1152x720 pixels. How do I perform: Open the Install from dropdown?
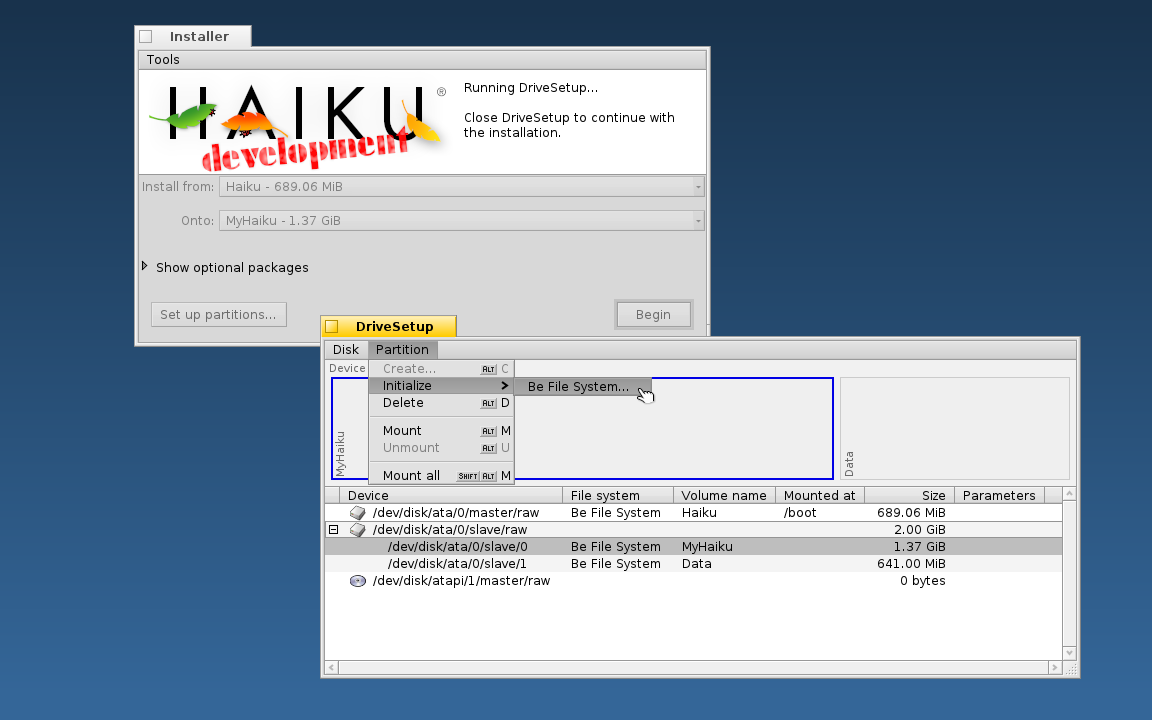pyautogui.click(x=461, y=186)
